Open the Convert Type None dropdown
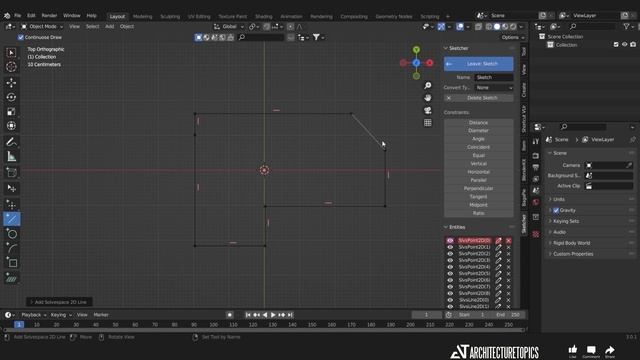Screen dimensions: 640x360 [x=494, y=88]
